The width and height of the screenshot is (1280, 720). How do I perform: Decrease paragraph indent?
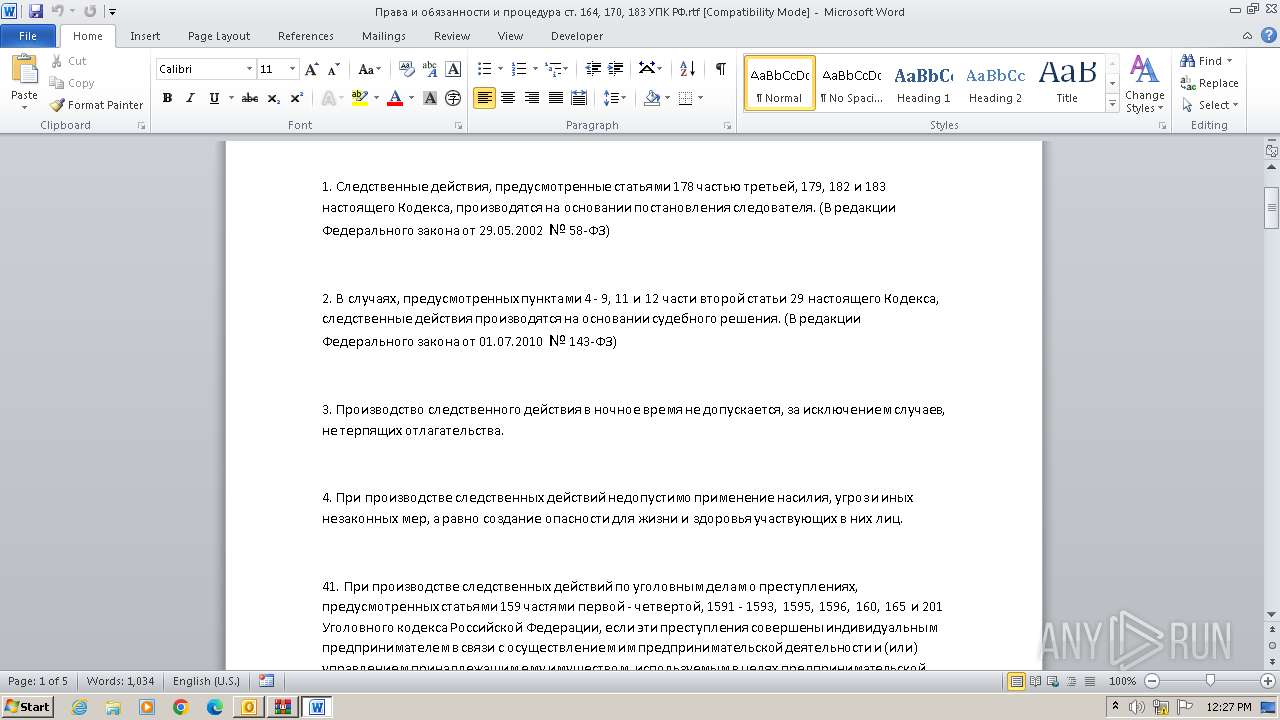coord(593,69)
